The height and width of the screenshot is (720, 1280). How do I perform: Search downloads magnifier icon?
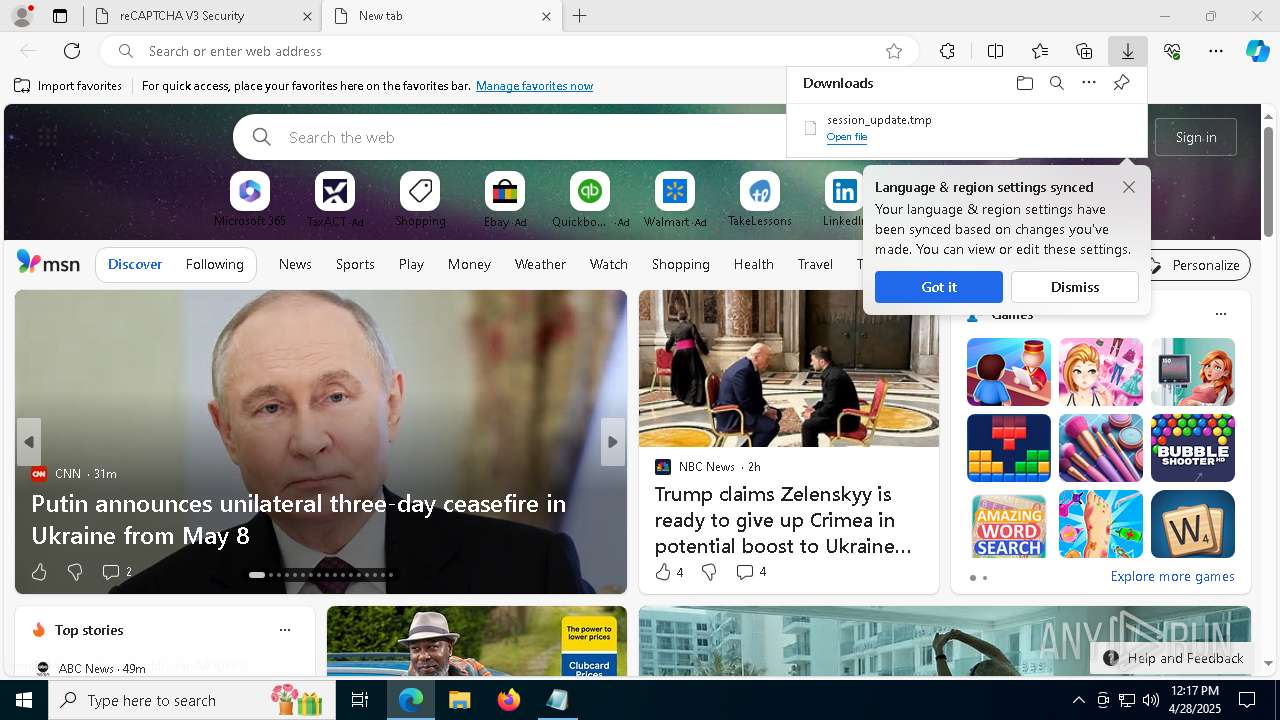[1056, 83]
